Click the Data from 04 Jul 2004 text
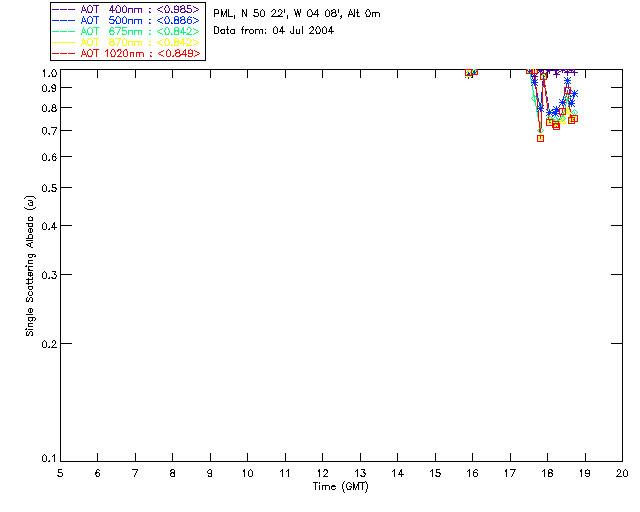This screenshot has width=640, height=512. point(273,30)
